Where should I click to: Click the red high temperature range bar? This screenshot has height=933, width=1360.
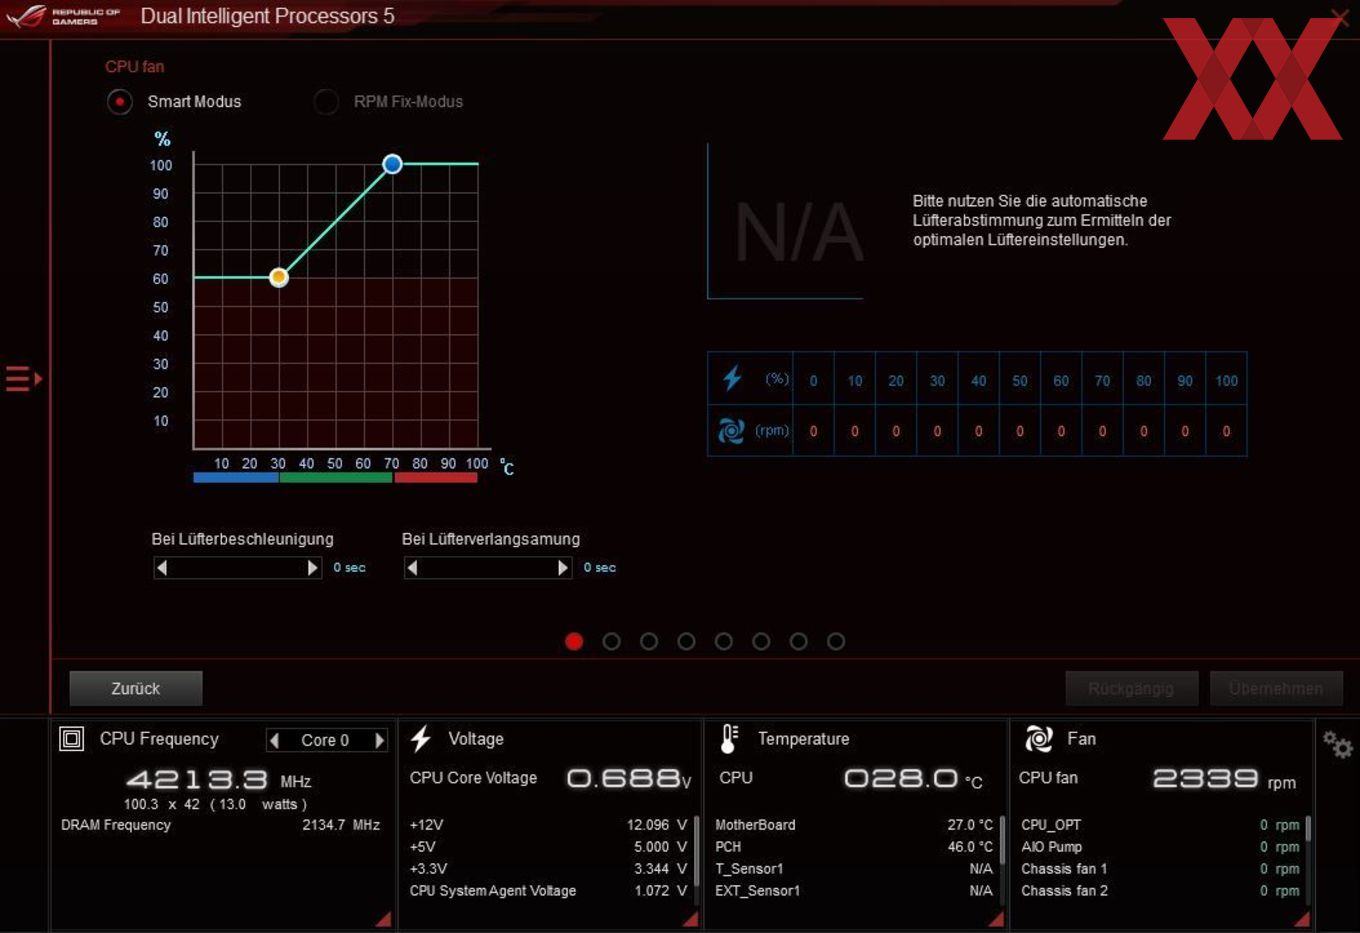click(436, 478)
